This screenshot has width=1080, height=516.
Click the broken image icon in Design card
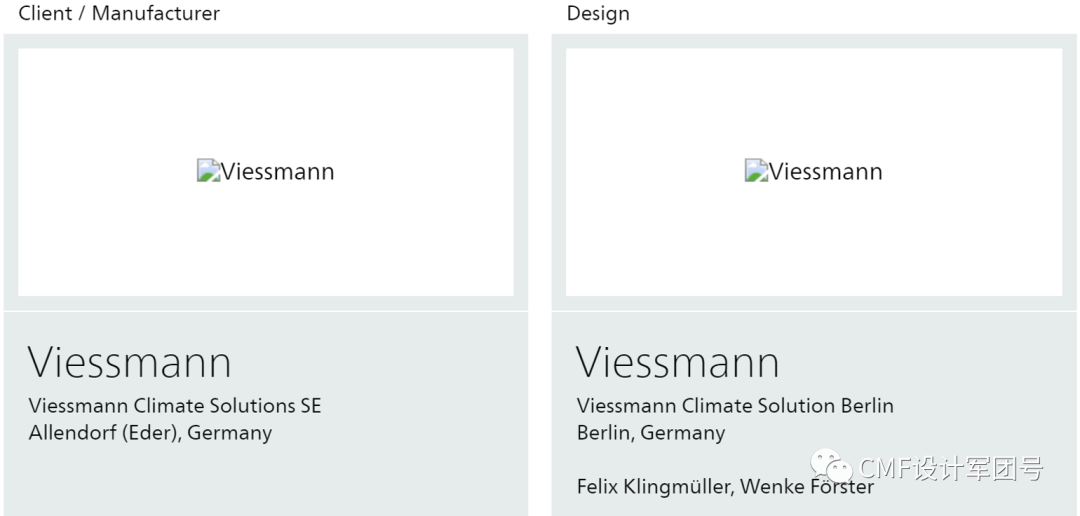pos(755,171)
